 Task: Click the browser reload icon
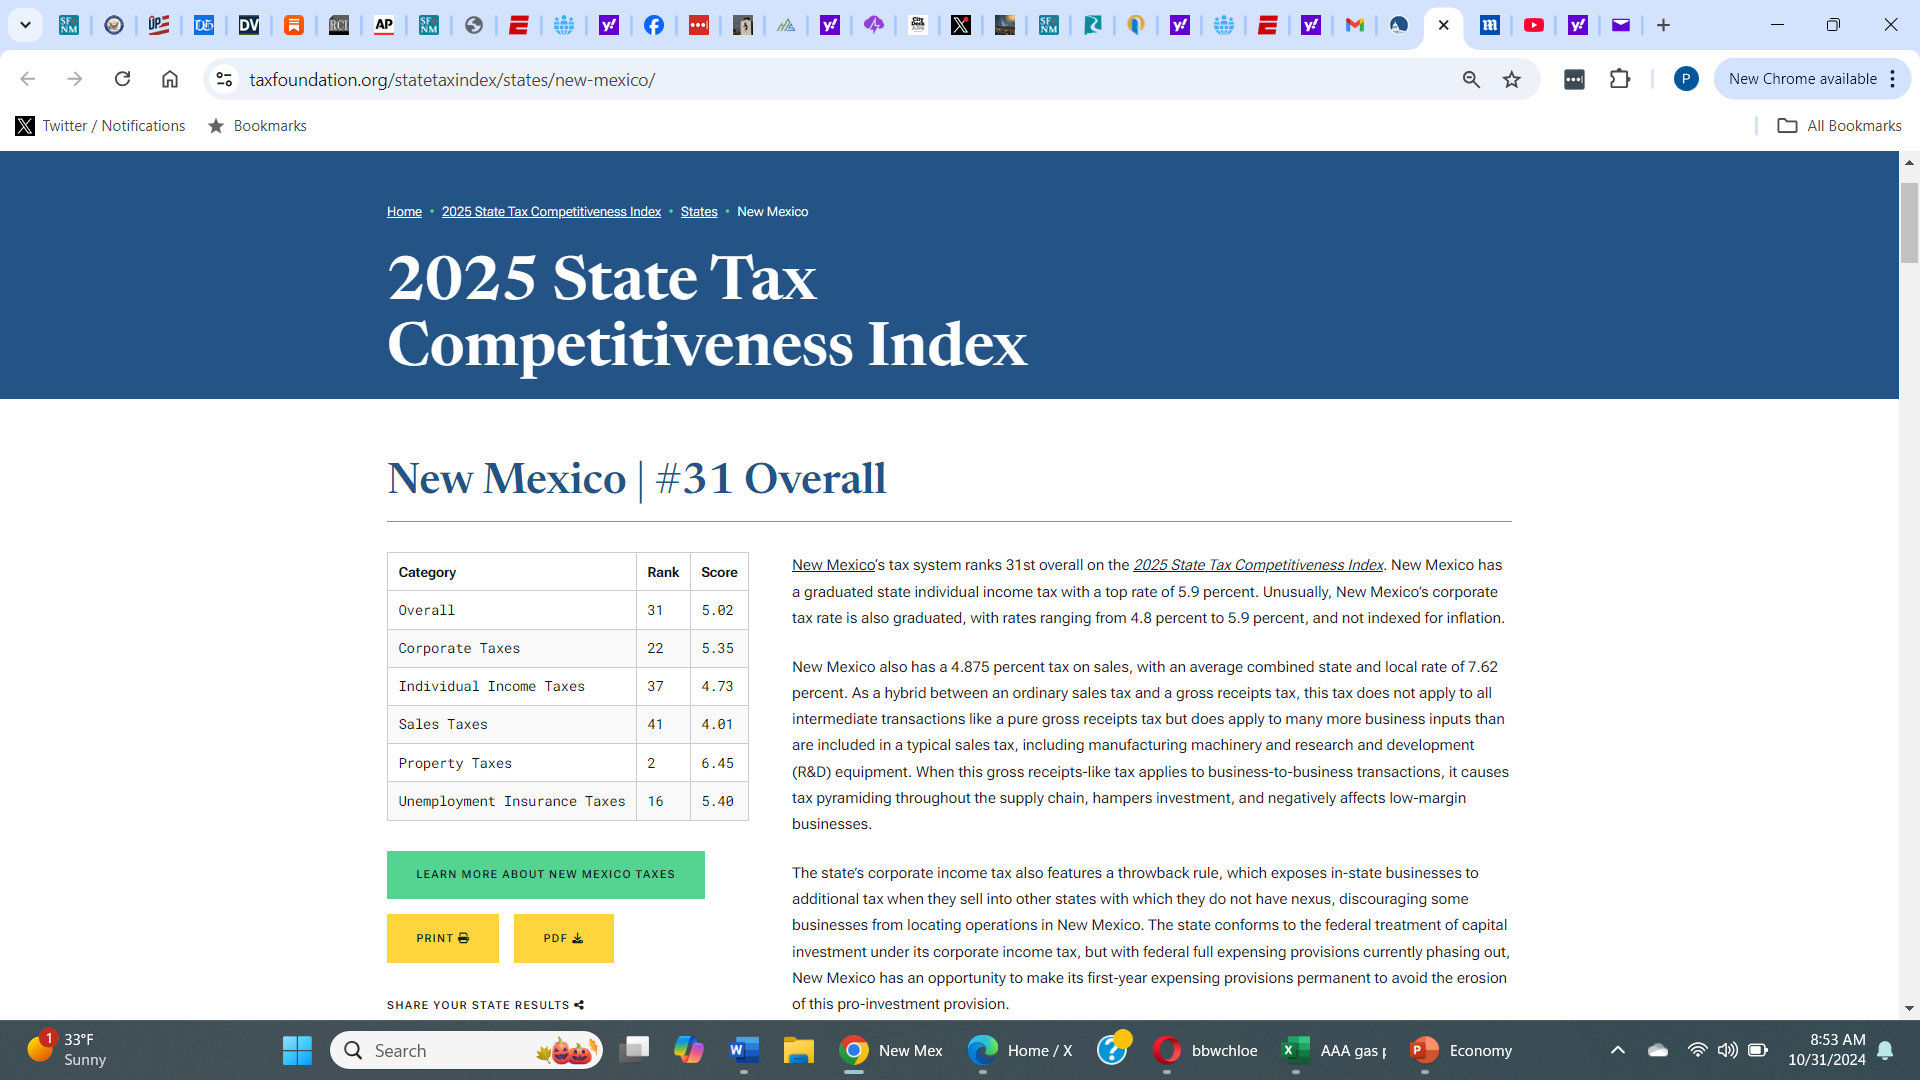pyautogui.click(x=122, y=79)
